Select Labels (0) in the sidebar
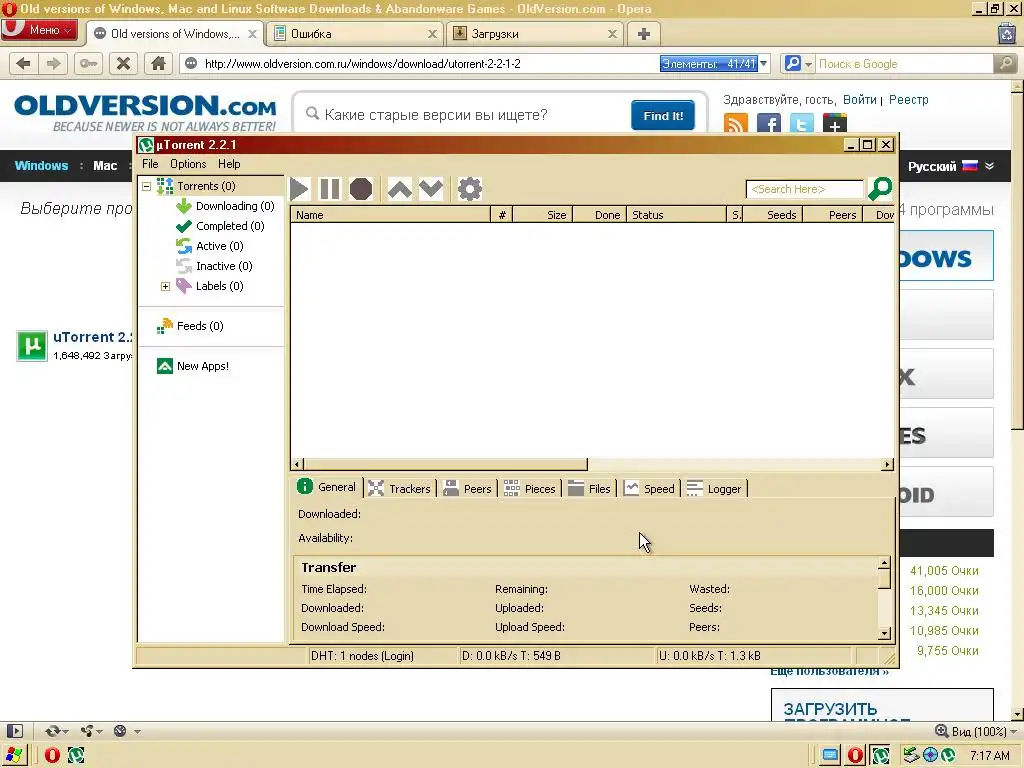This screenshot has height=768, width=1024. tap(210, 286)
